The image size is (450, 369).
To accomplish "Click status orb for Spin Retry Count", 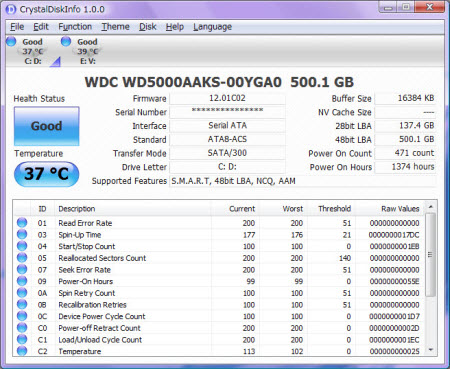I will (x=22, y=292).
